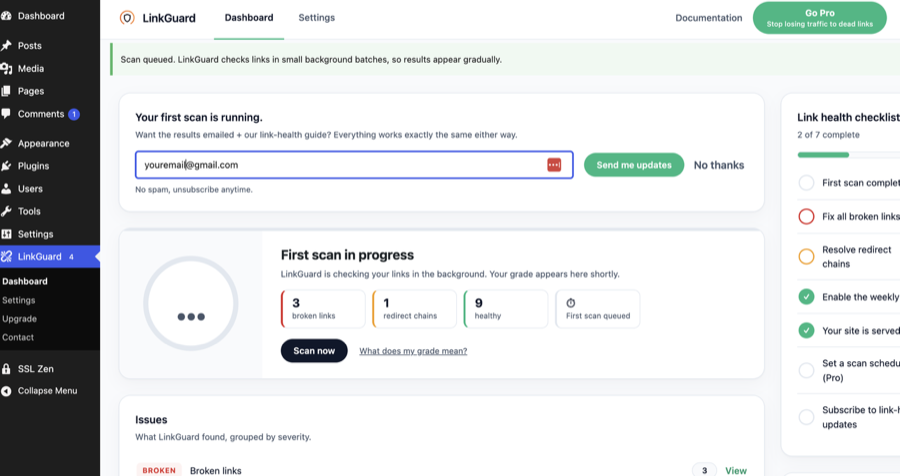Viewport: 900px width, 476px height.
Task: Toggle the Resolve redirect chains checklist circle
Action: [x=806, y=257]
